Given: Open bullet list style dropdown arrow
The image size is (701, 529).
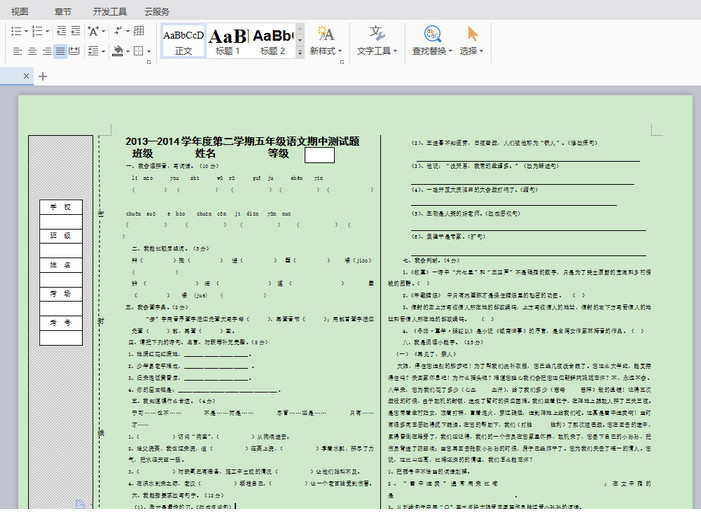Looking at the screenshot, I should pos(26,31).
